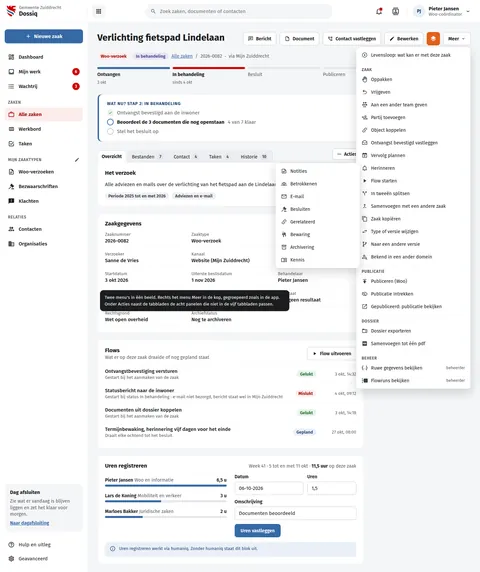Click the Bewerken button
480x572 pixels.
click(x=404, y=38)
